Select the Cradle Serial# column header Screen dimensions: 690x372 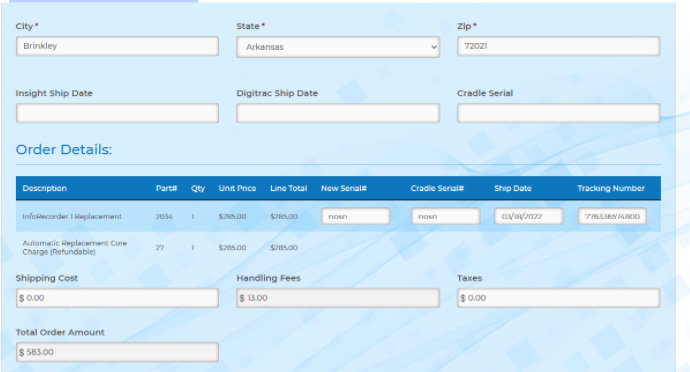point(437,188)
